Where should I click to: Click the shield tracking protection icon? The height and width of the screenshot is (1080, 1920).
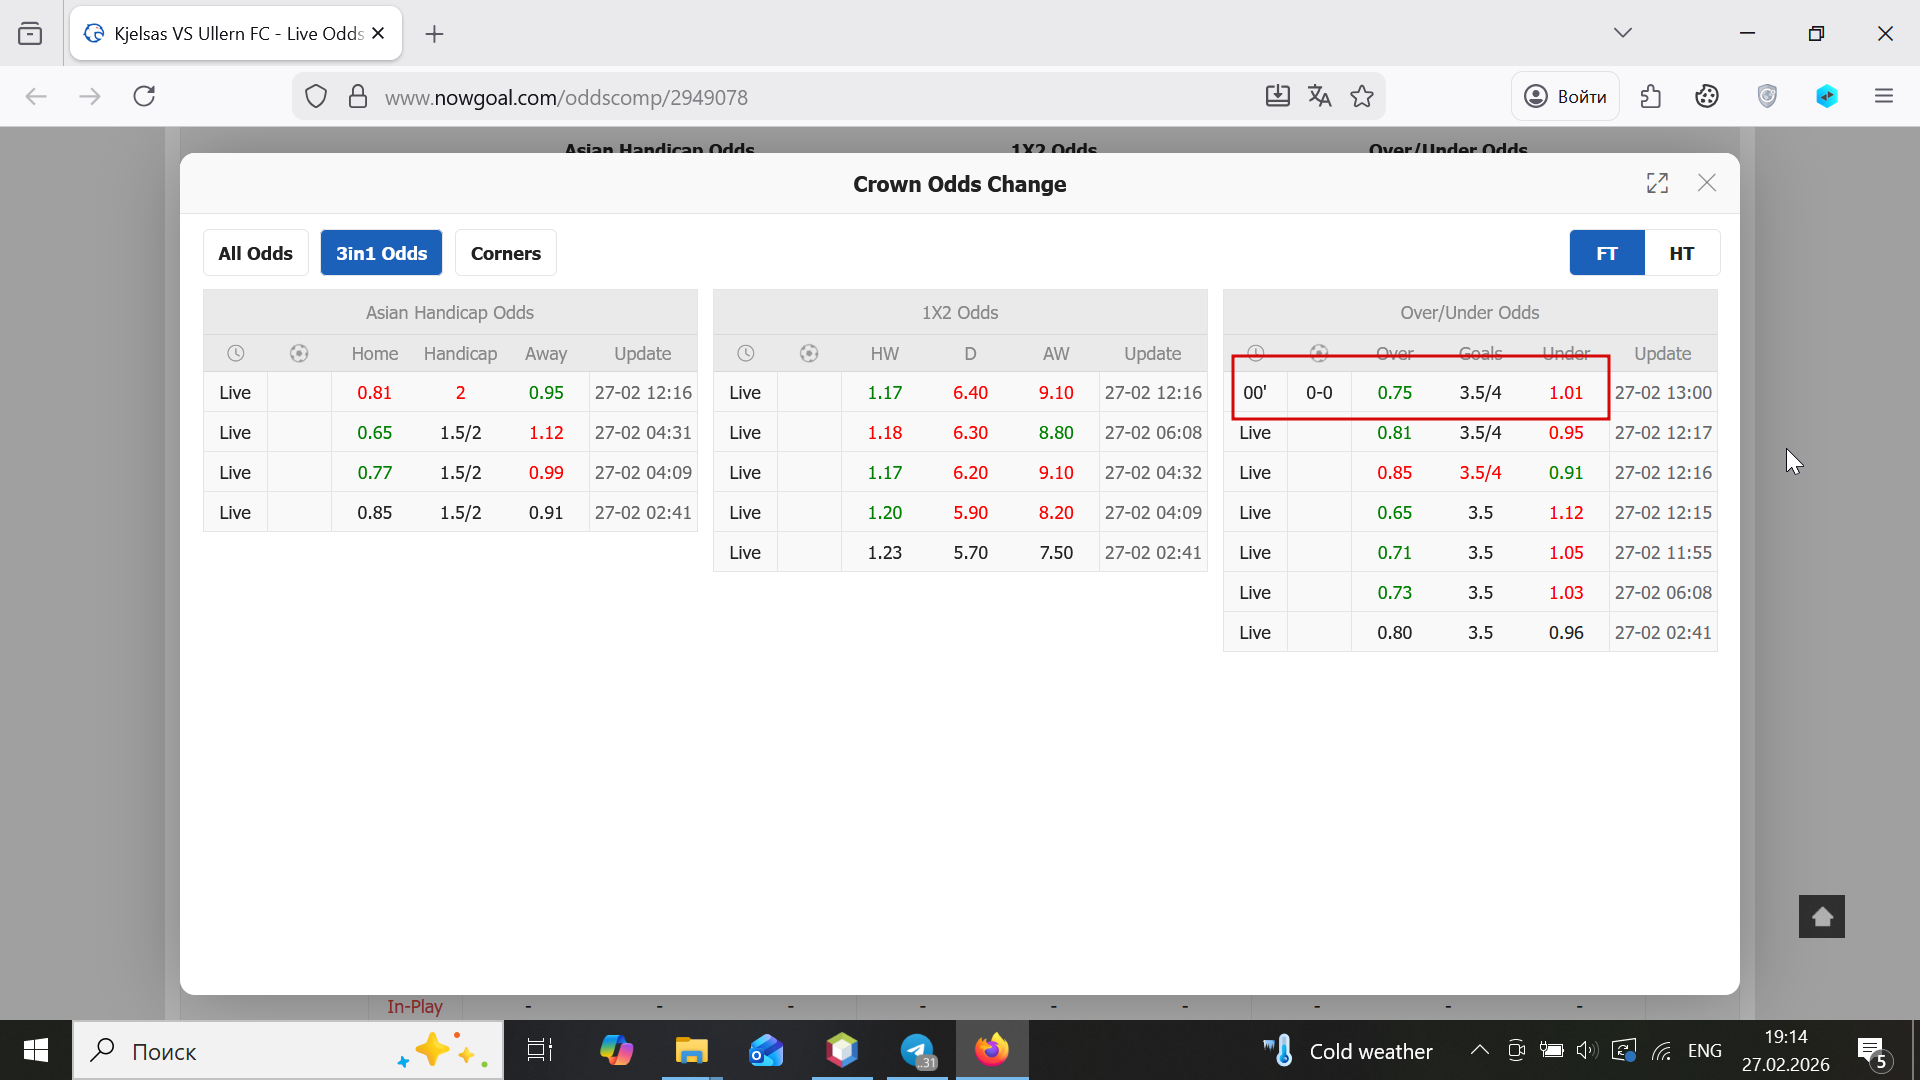[316, 96]
